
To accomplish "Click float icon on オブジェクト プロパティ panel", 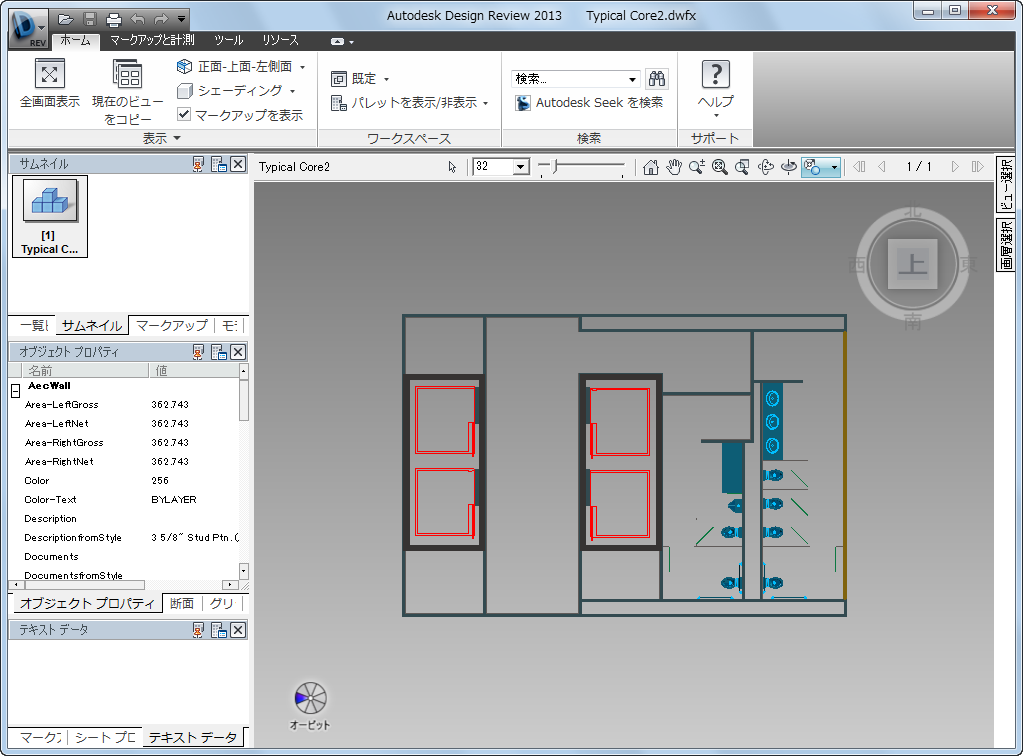I will click(219, 352).
